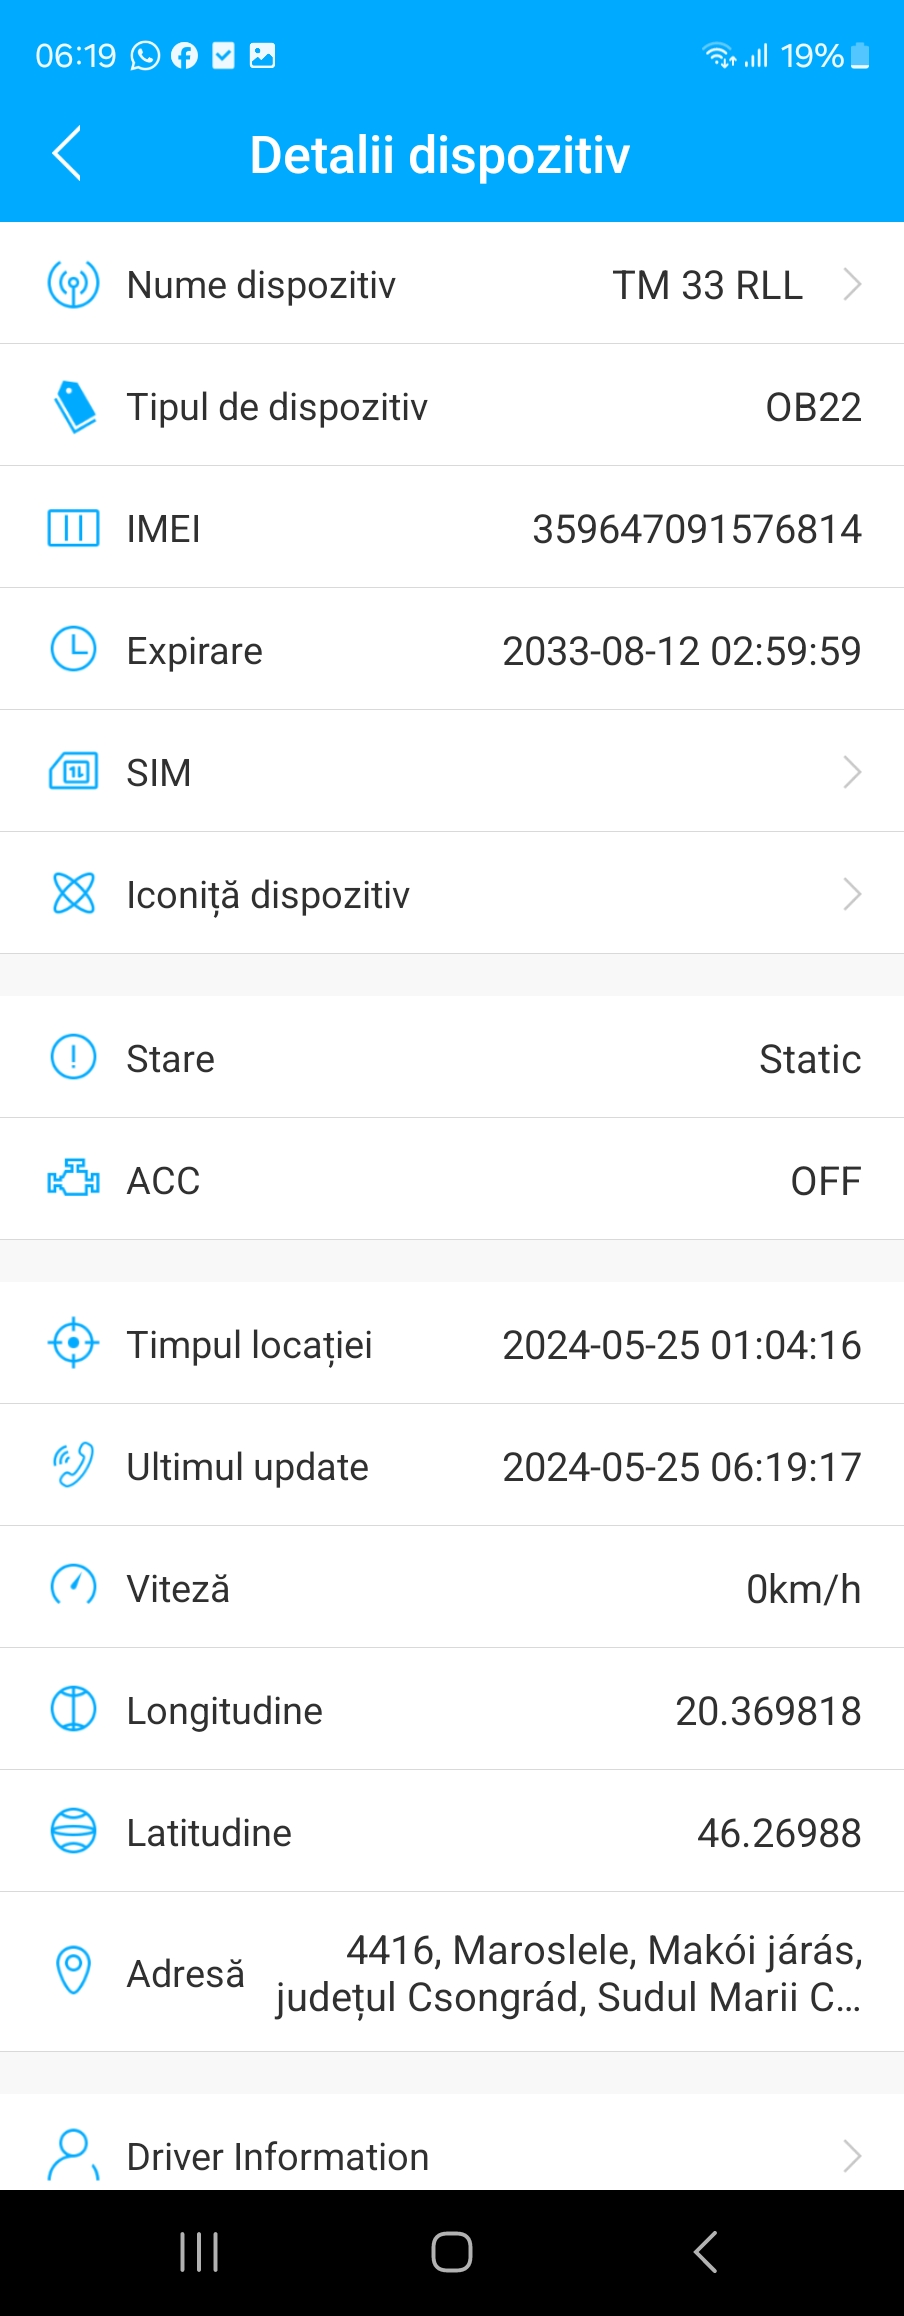Open Iconiță dispozitiv row chevron
Image resolution: width=904 pixels, height=2316 pixels.
(x=852, y=894)
